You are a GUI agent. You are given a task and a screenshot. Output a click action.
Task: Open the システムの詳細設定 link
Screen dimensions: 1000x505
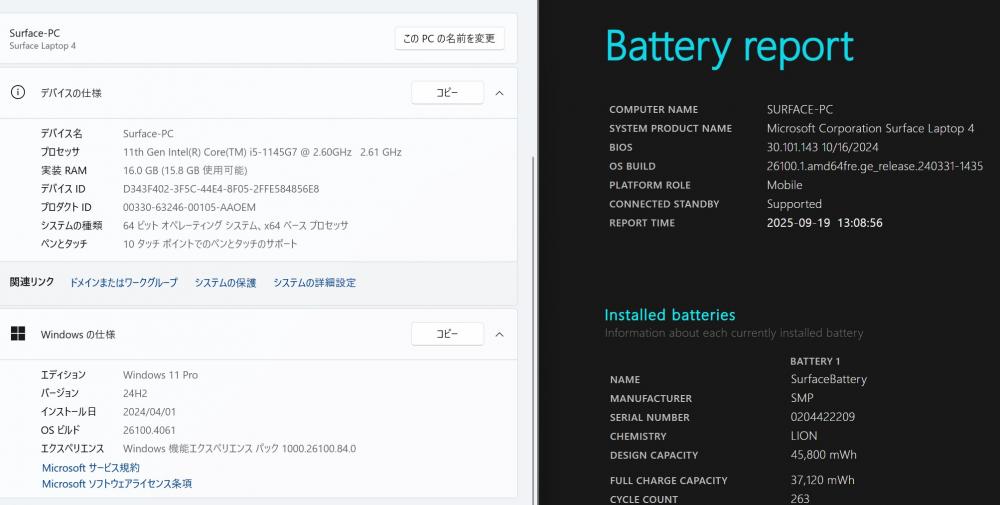point(314,283)
